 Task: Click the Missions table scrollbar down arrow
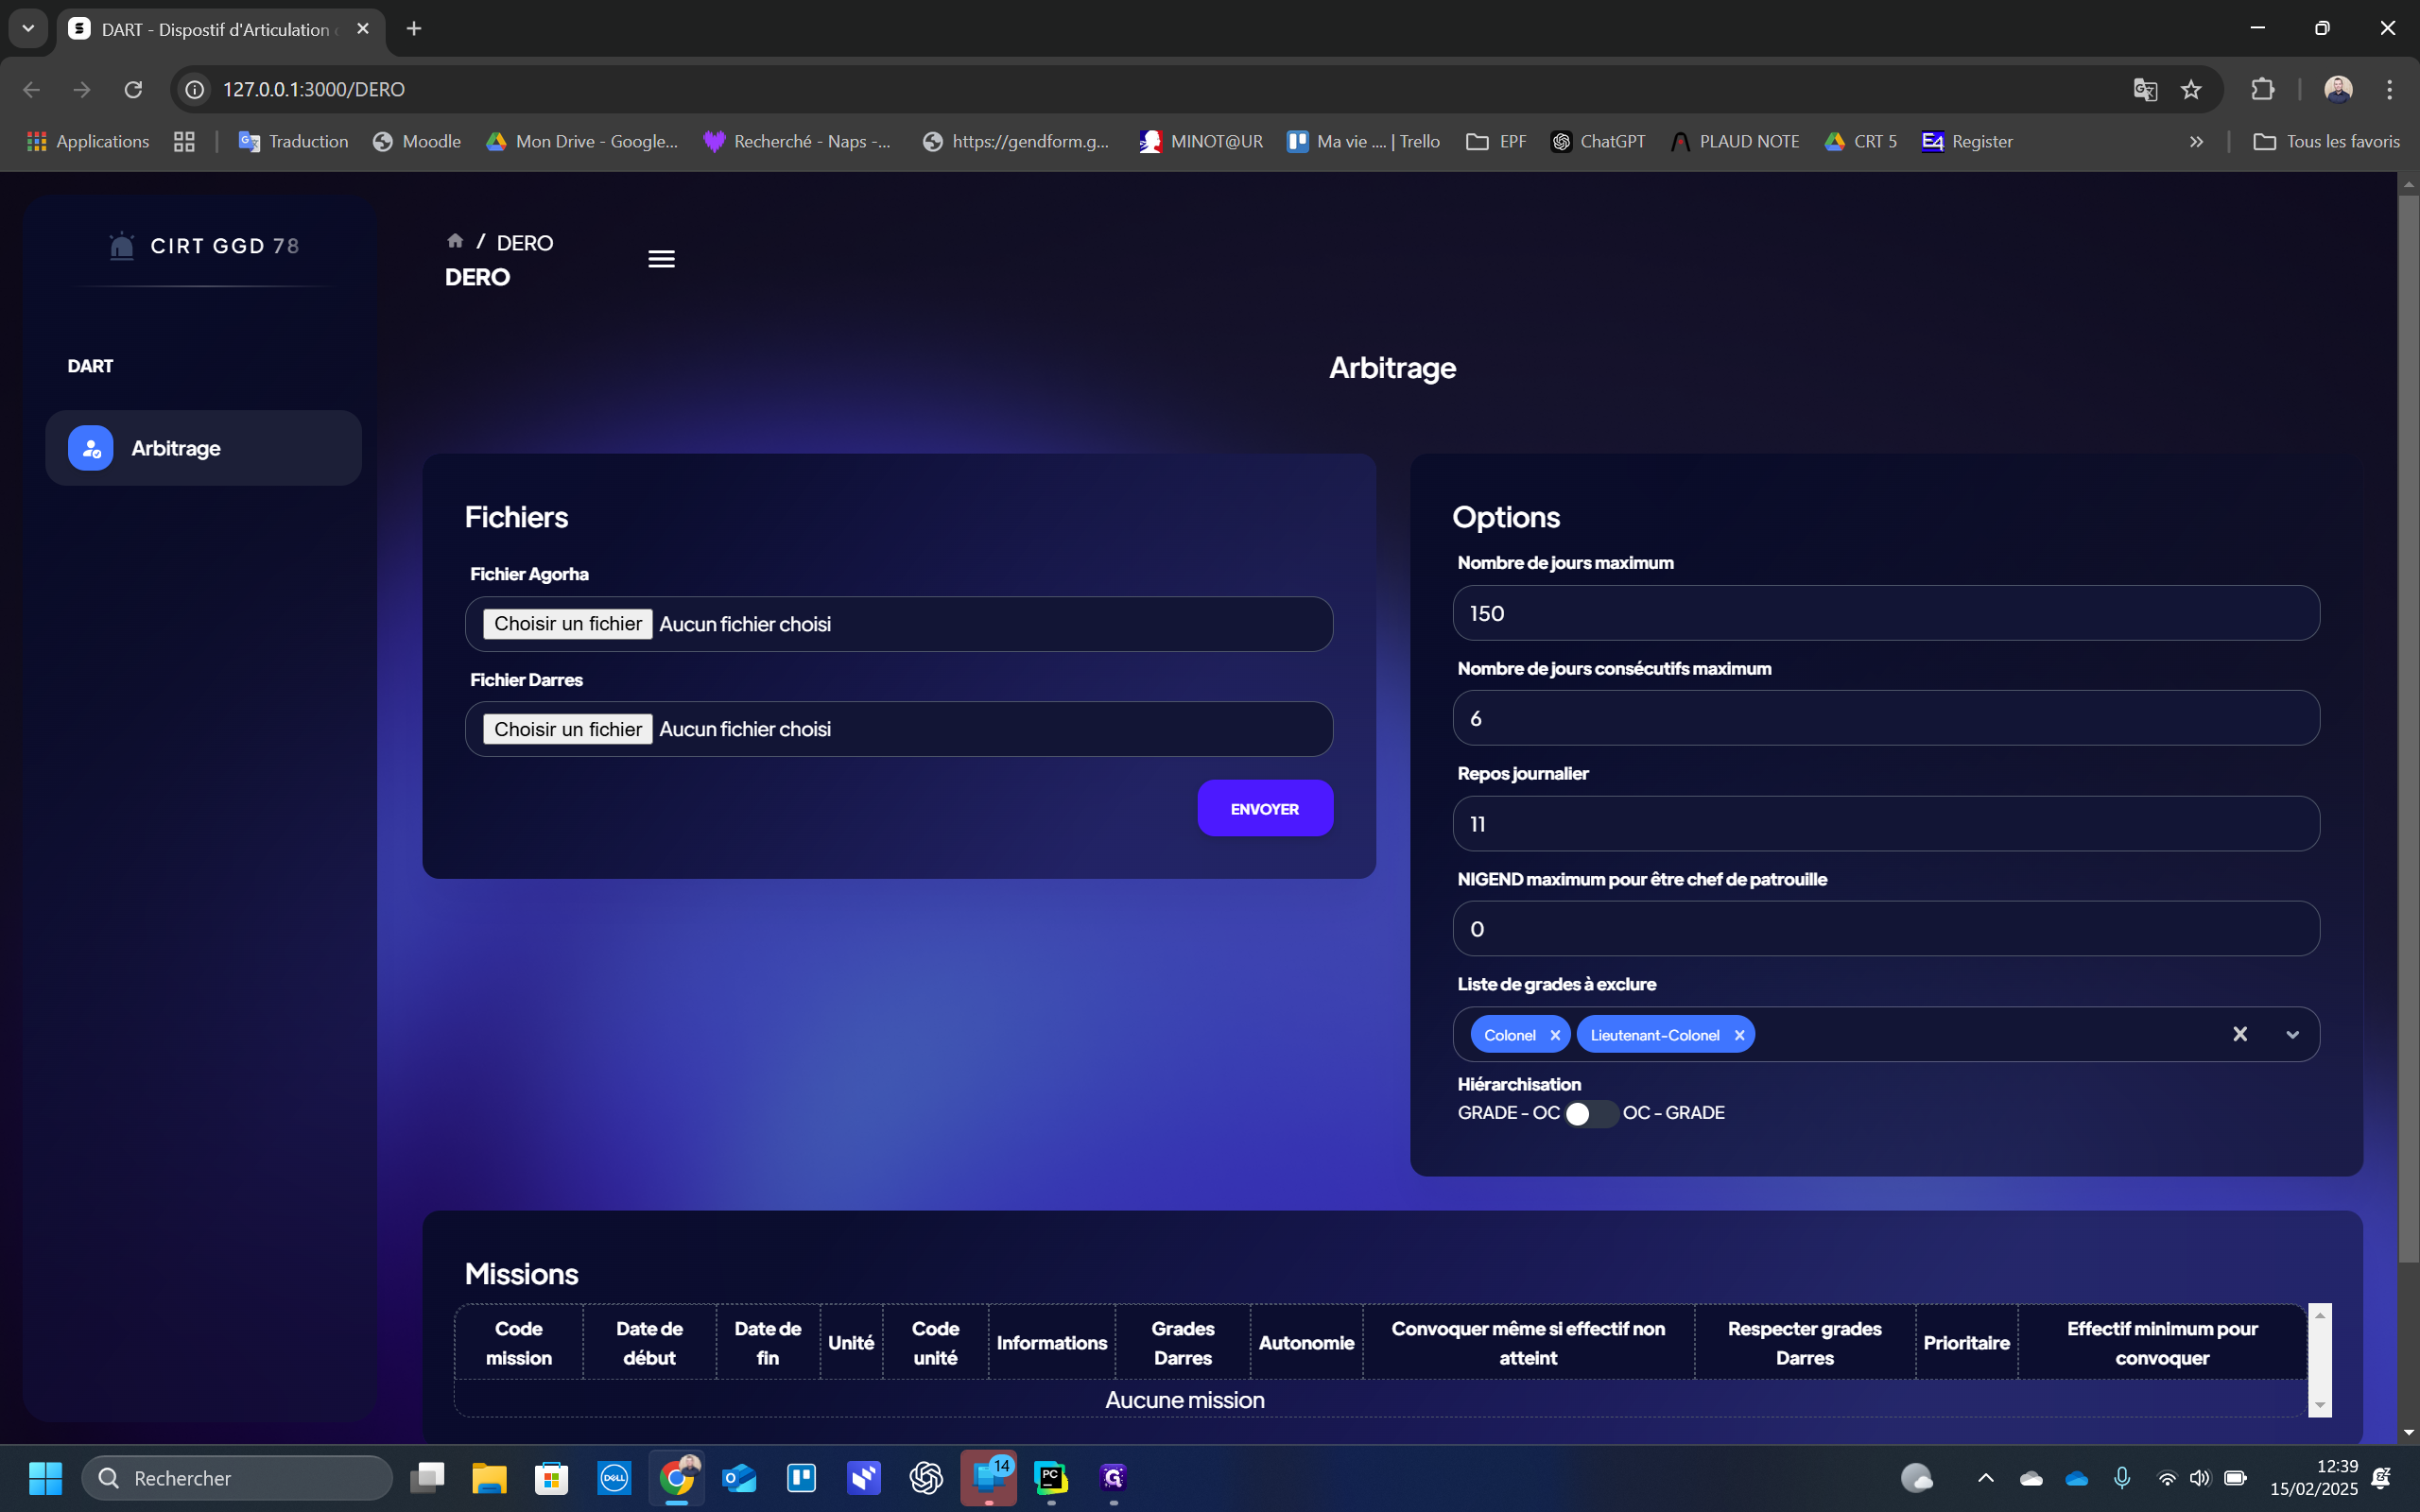[2320, 1405]
